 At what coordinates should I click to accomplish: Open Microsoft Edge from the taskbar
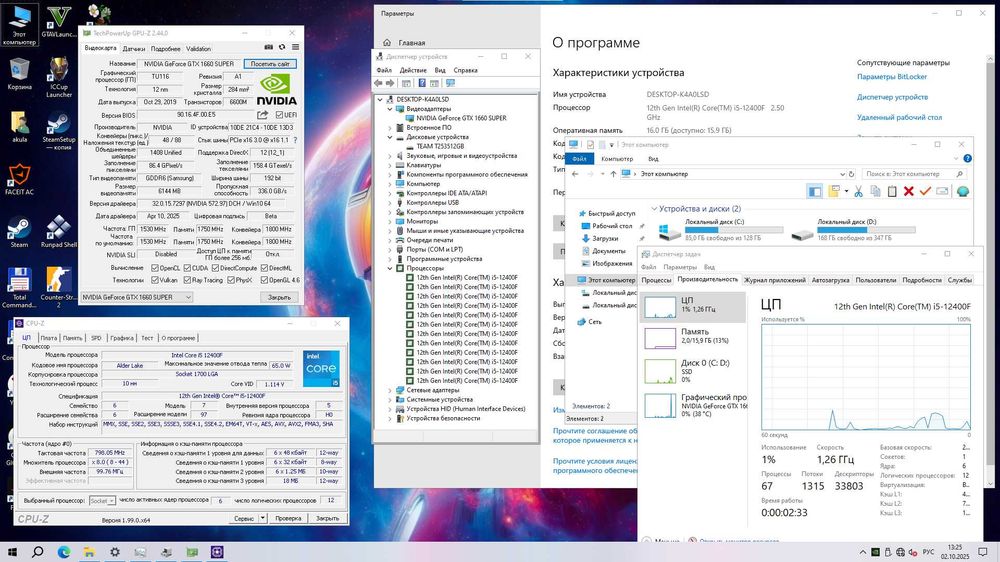[64, 552]
